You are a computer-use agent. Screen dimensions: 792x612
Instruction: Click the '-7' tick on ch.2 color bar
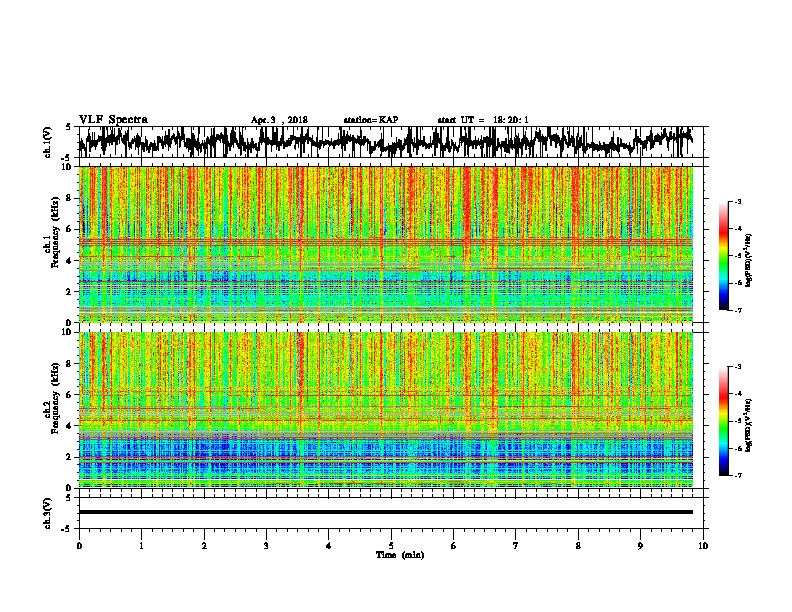coord(737,475)
